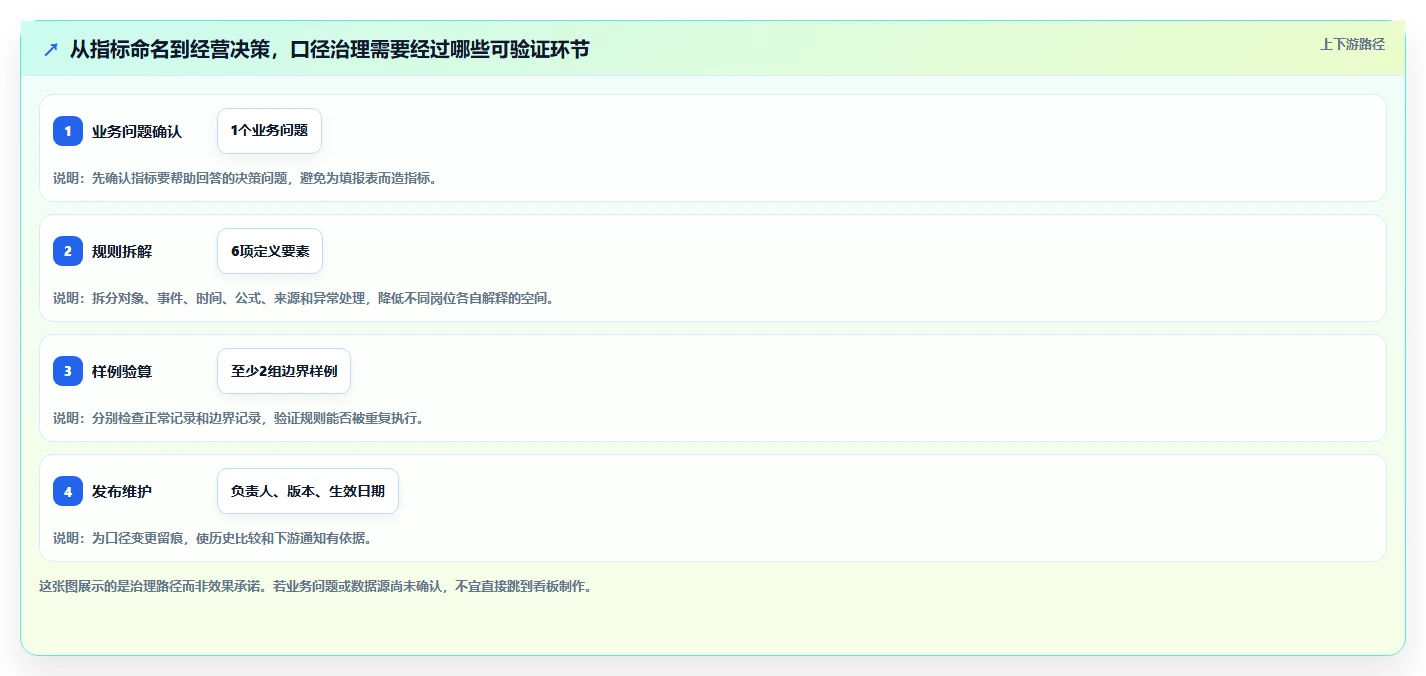Select the 样例验算 step title
The height and width of the screenshot is (676, 1426).
pyautogui.click(x=122, y=371)
